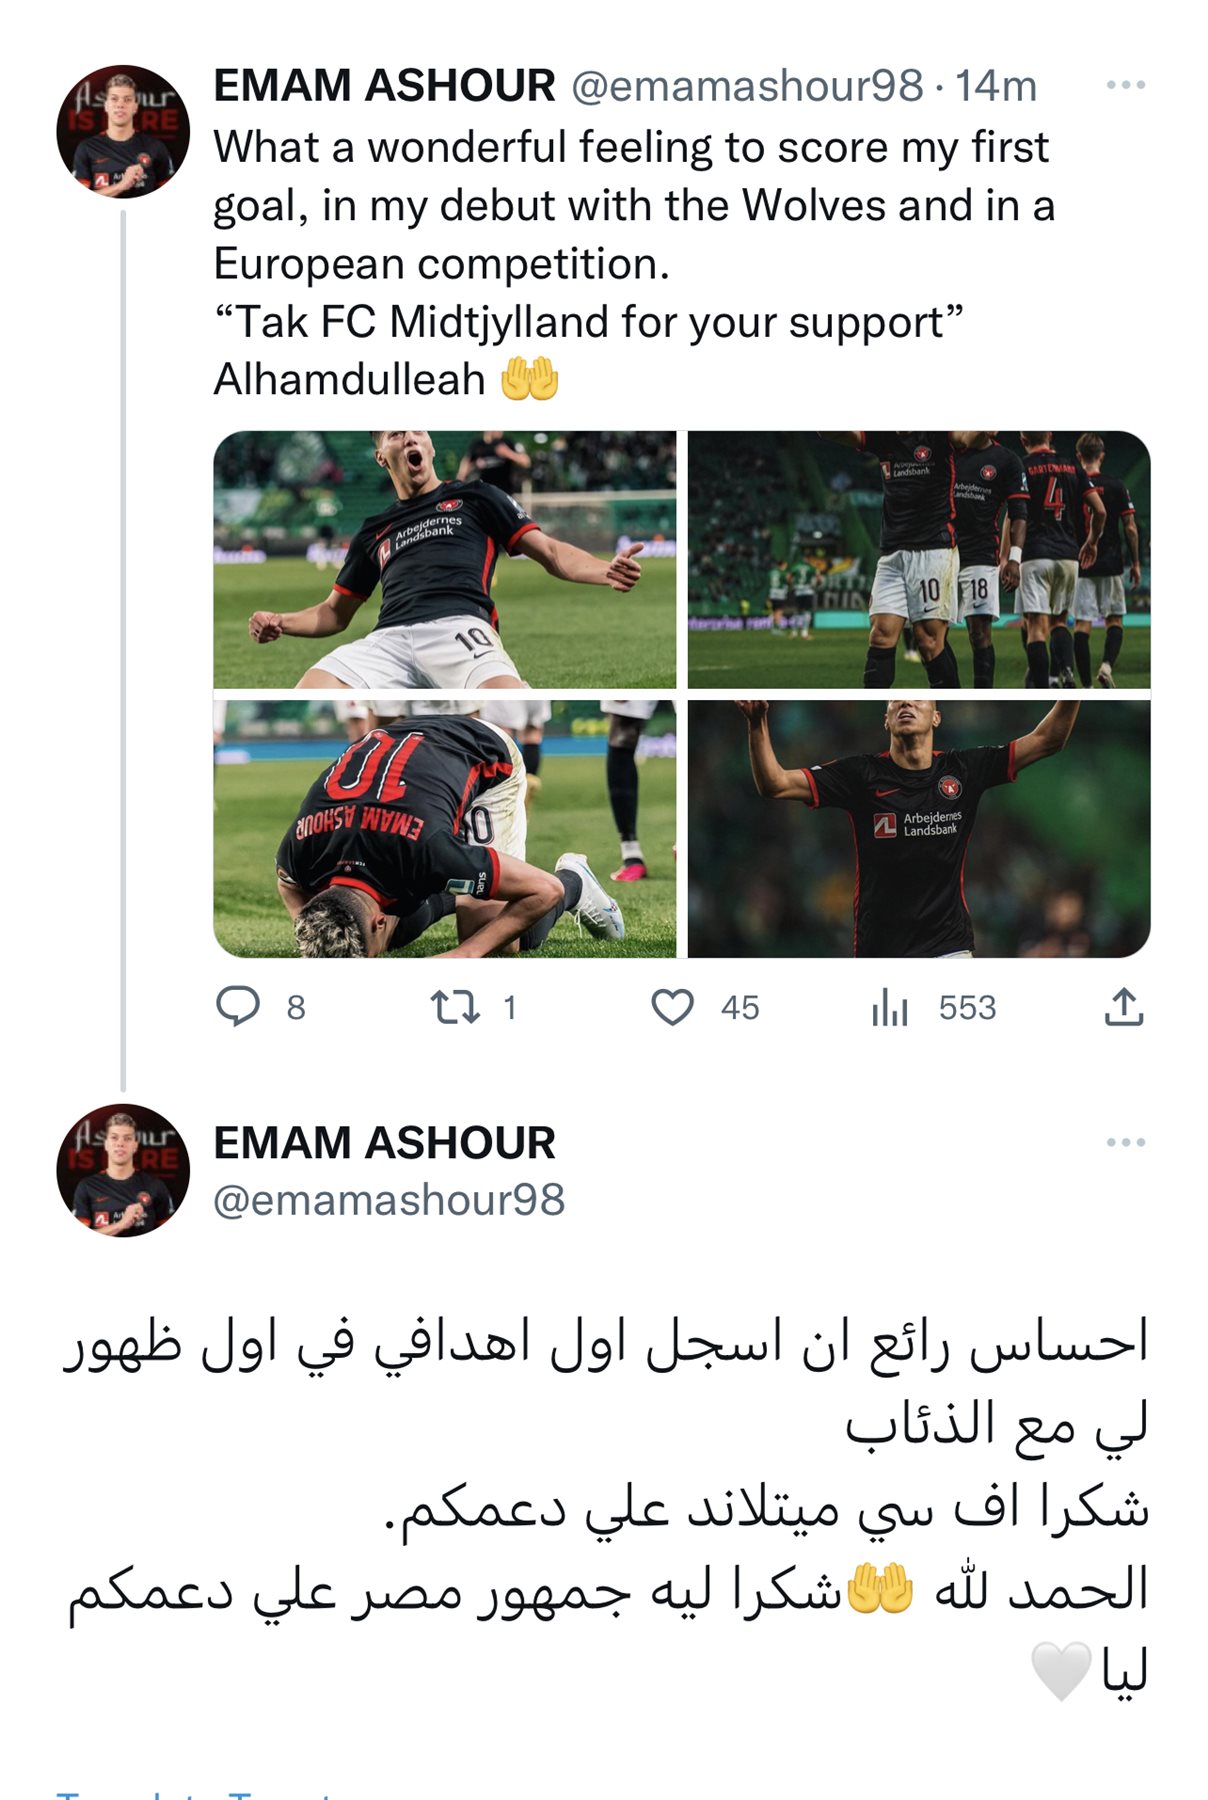Tap the share upload icon
Screen dimensions: 1208x1800
1124,1007
